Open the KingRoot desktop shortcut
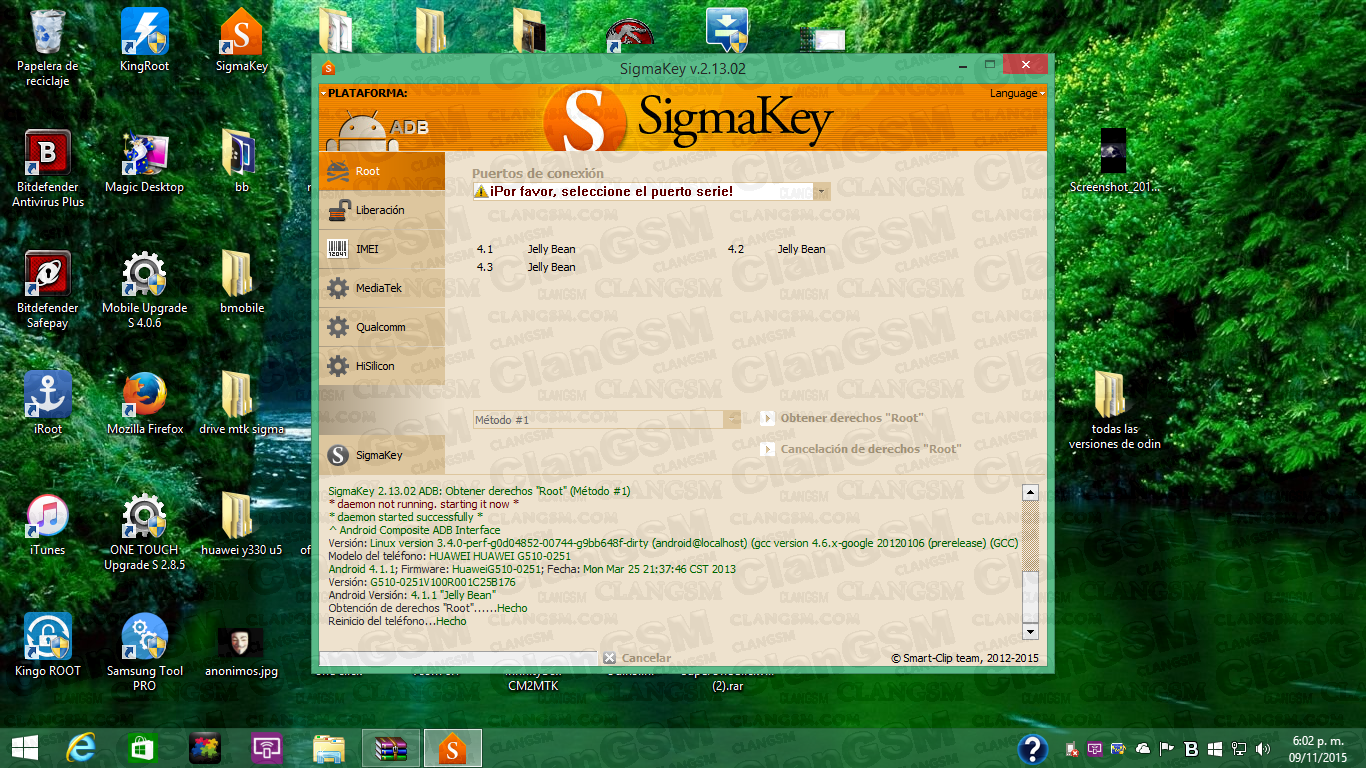The image size is (1366, 768). [x=144, y=41]
